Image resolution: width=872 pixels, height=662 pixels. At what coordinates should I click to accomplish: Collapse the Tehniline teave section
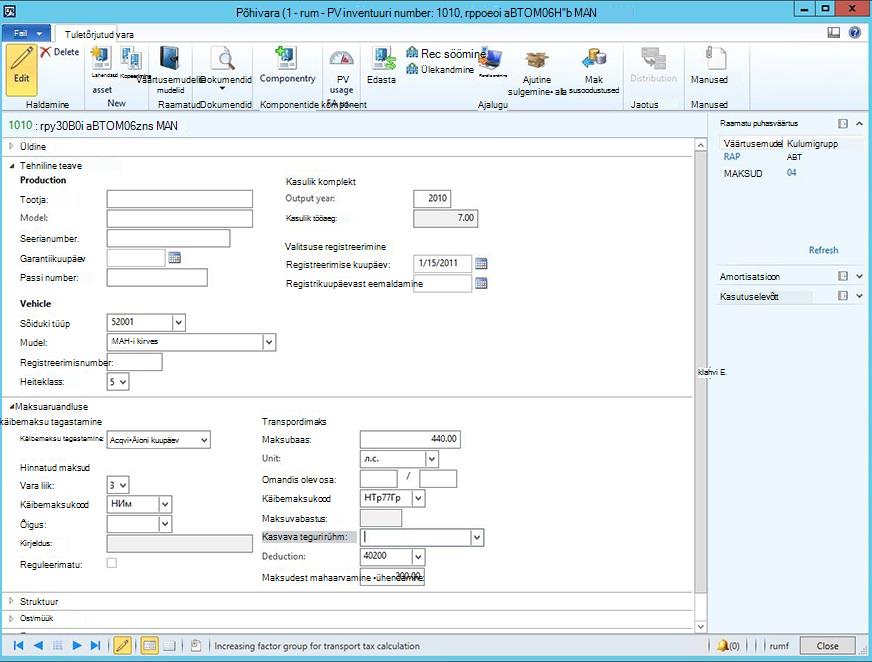[11, 166]
